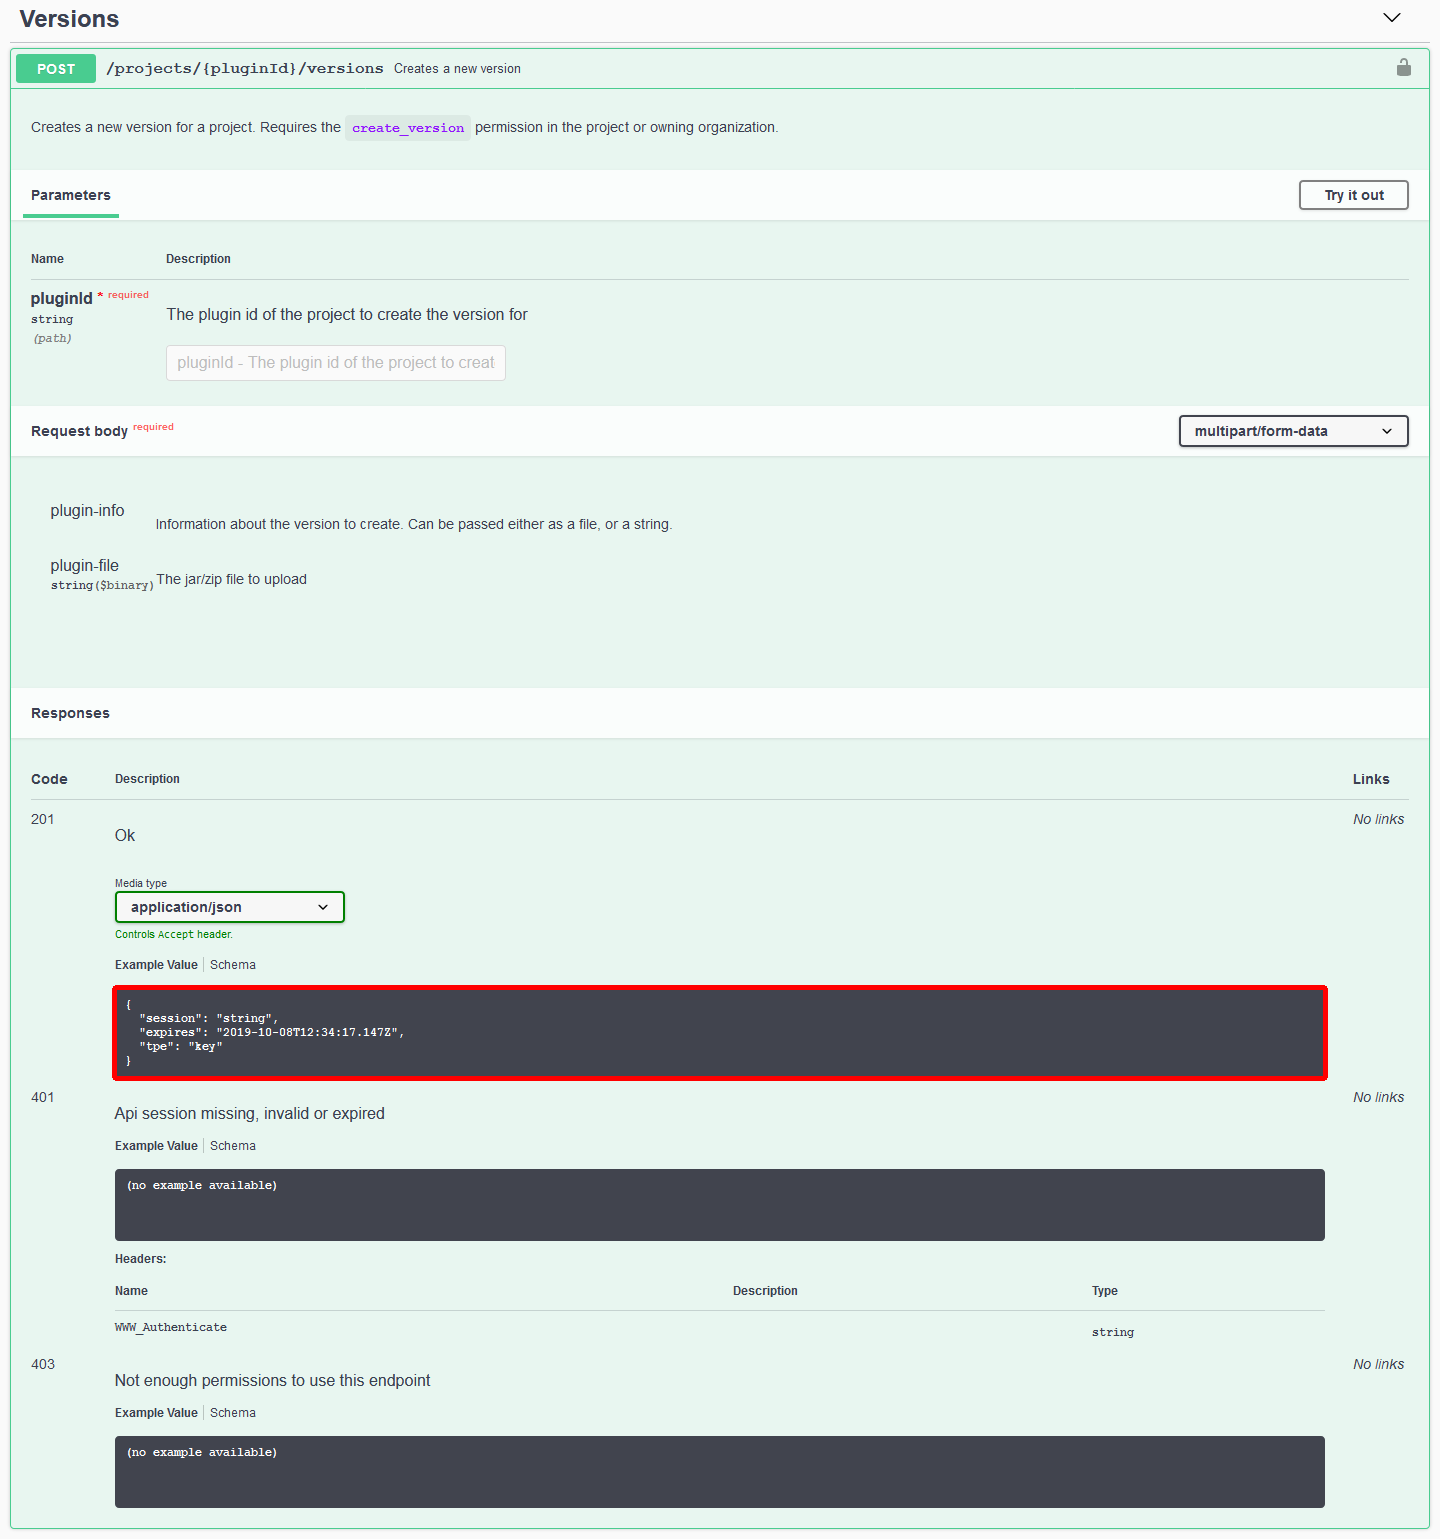
Task: Open the multipart/form-data content type dropdown
Action: pos(1292,431)
